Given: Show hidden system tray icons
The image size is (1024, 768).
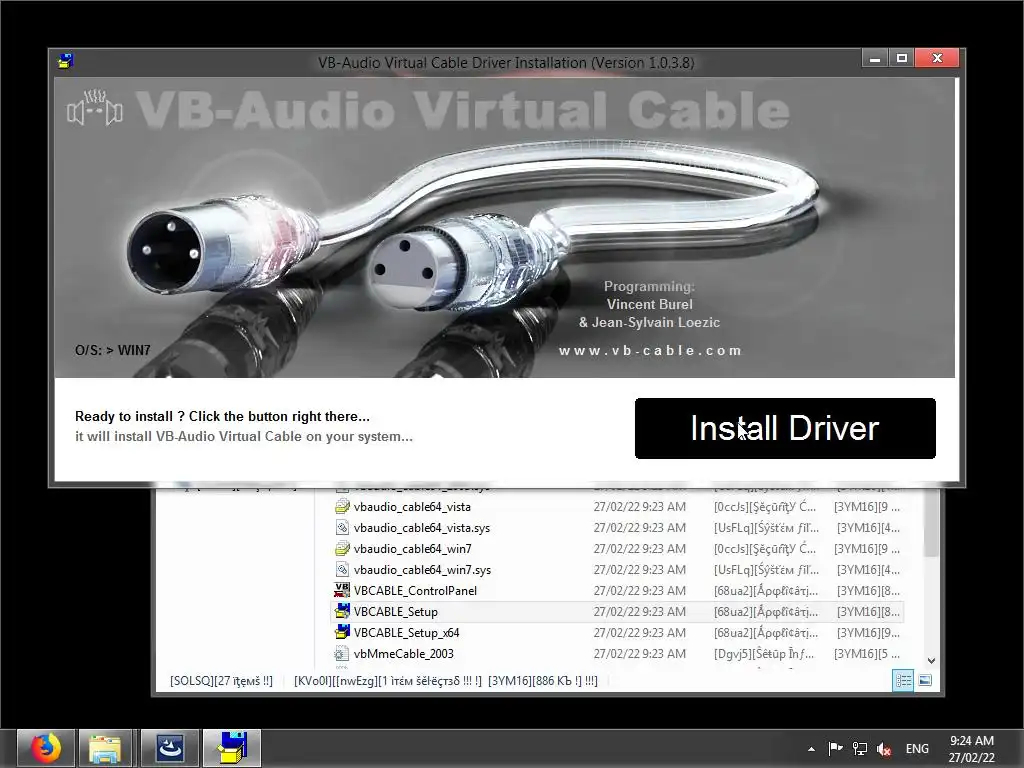Looking at the screenshot, I should (811, 749).
